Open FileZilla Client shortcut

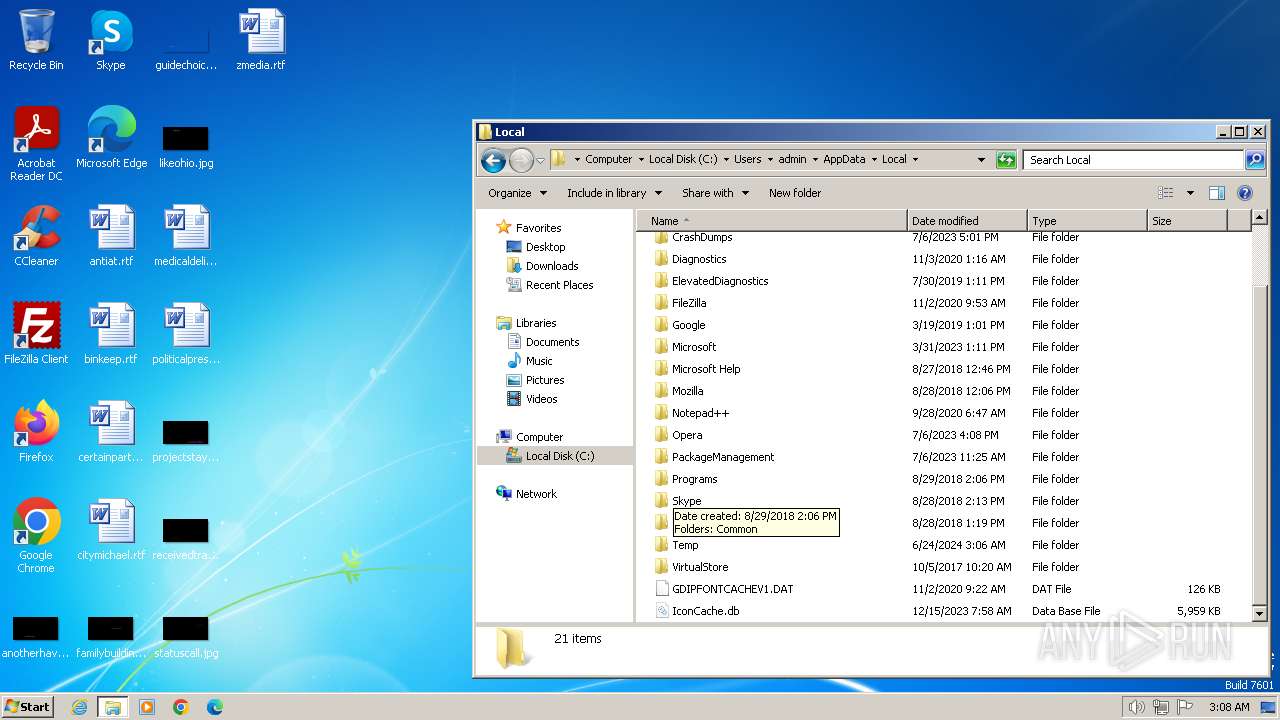36,334
